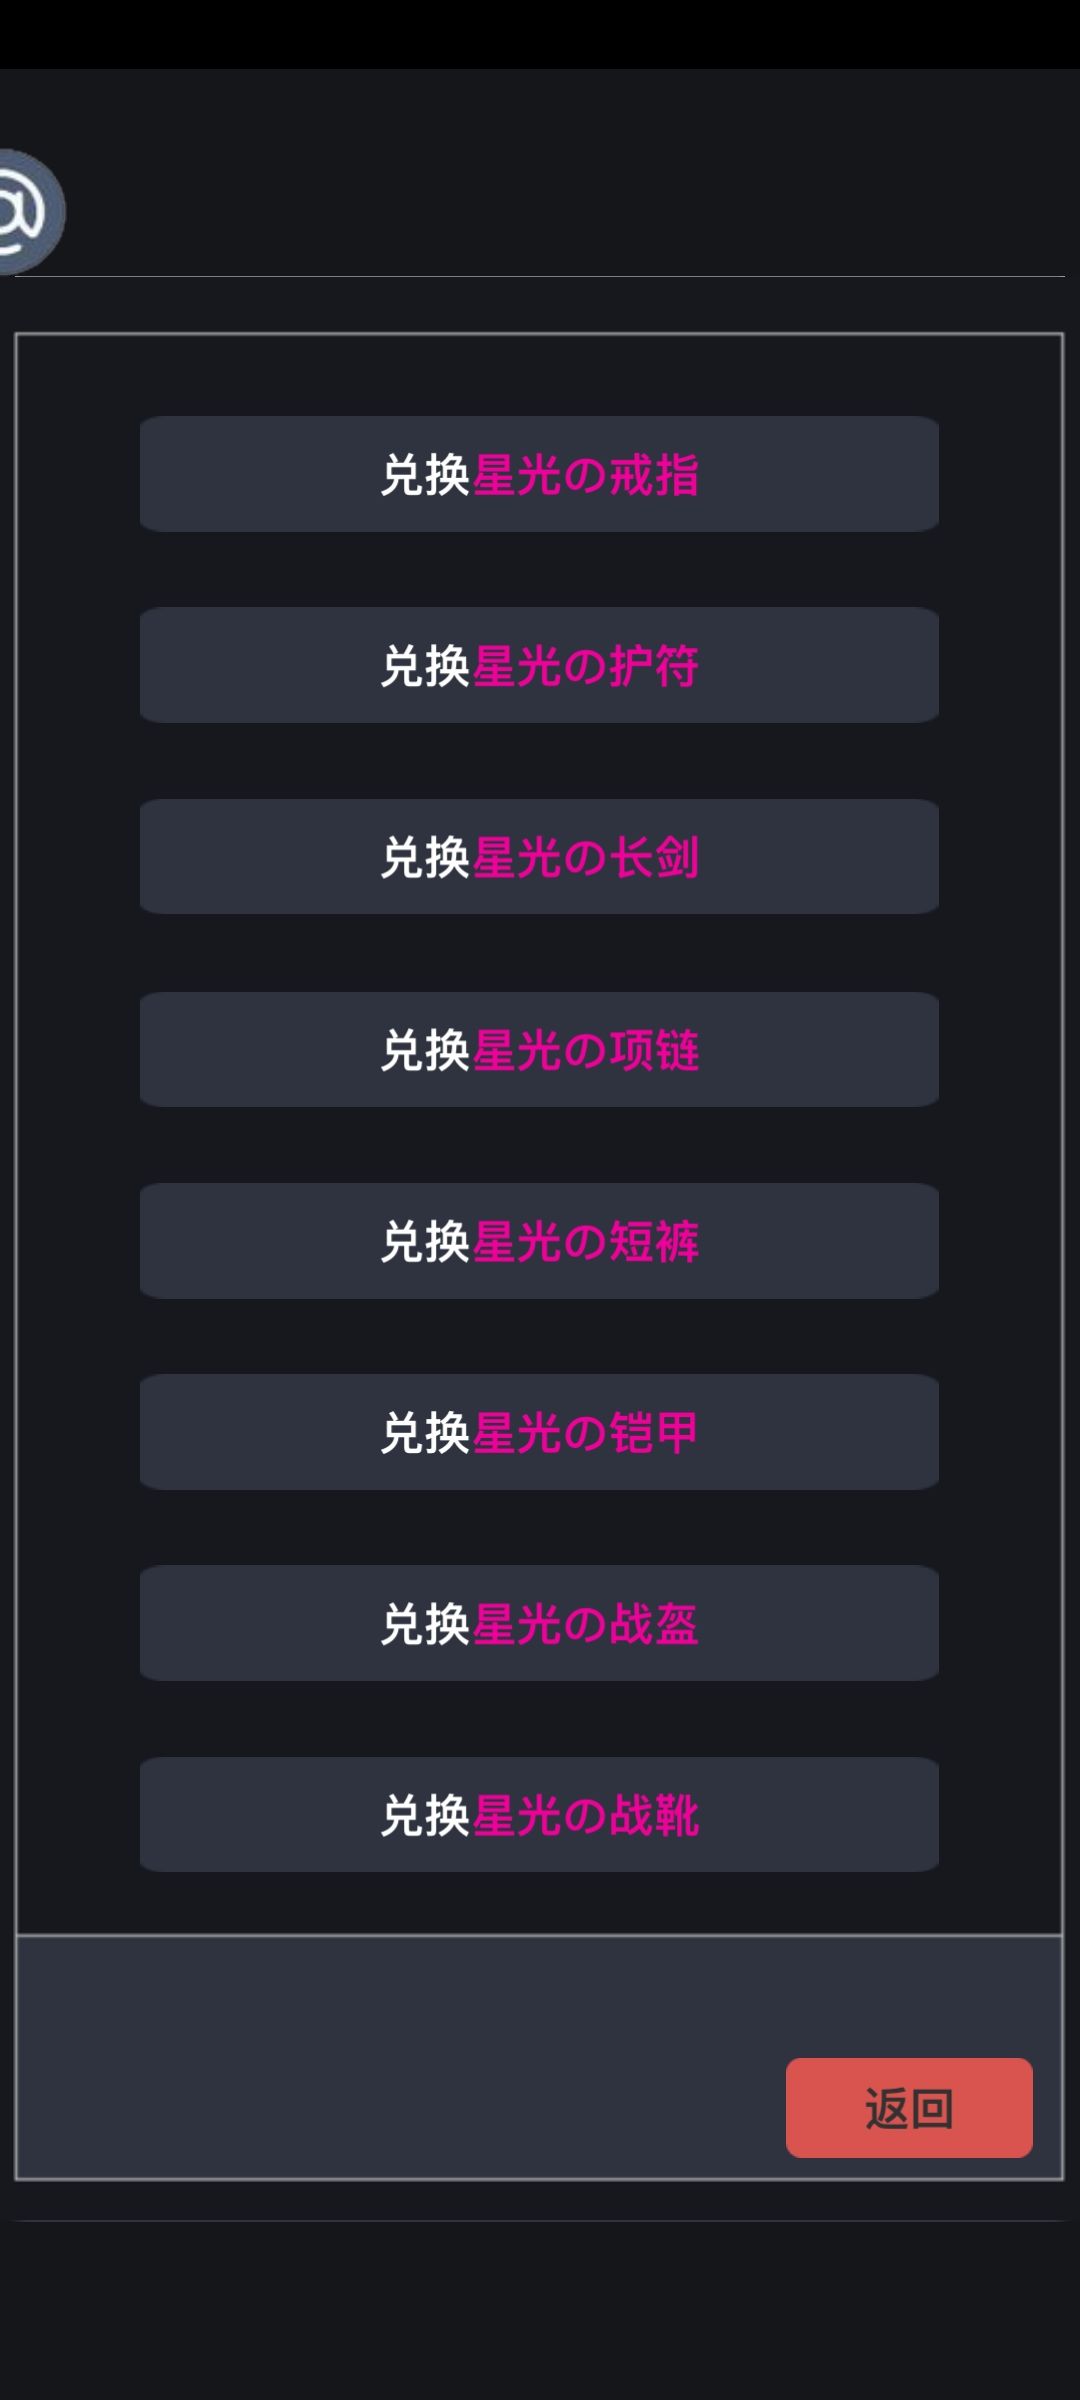
Task: Pick the pink 星光の铠甲 text
Action: [x=586, y=1433]
